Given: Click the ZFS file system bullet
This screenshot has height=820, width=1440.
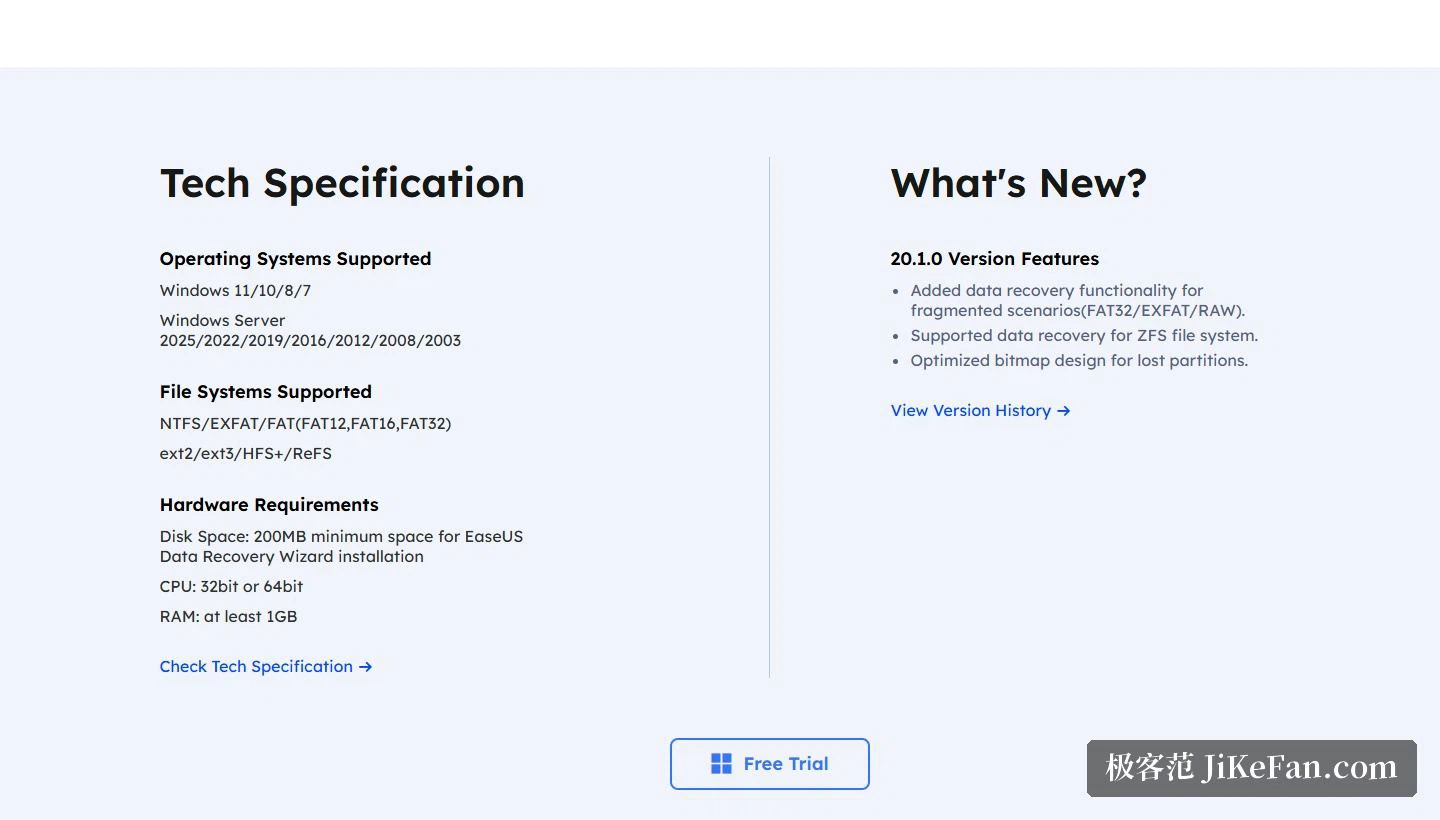Looking at the screenshot, I should coord(1084,336).
